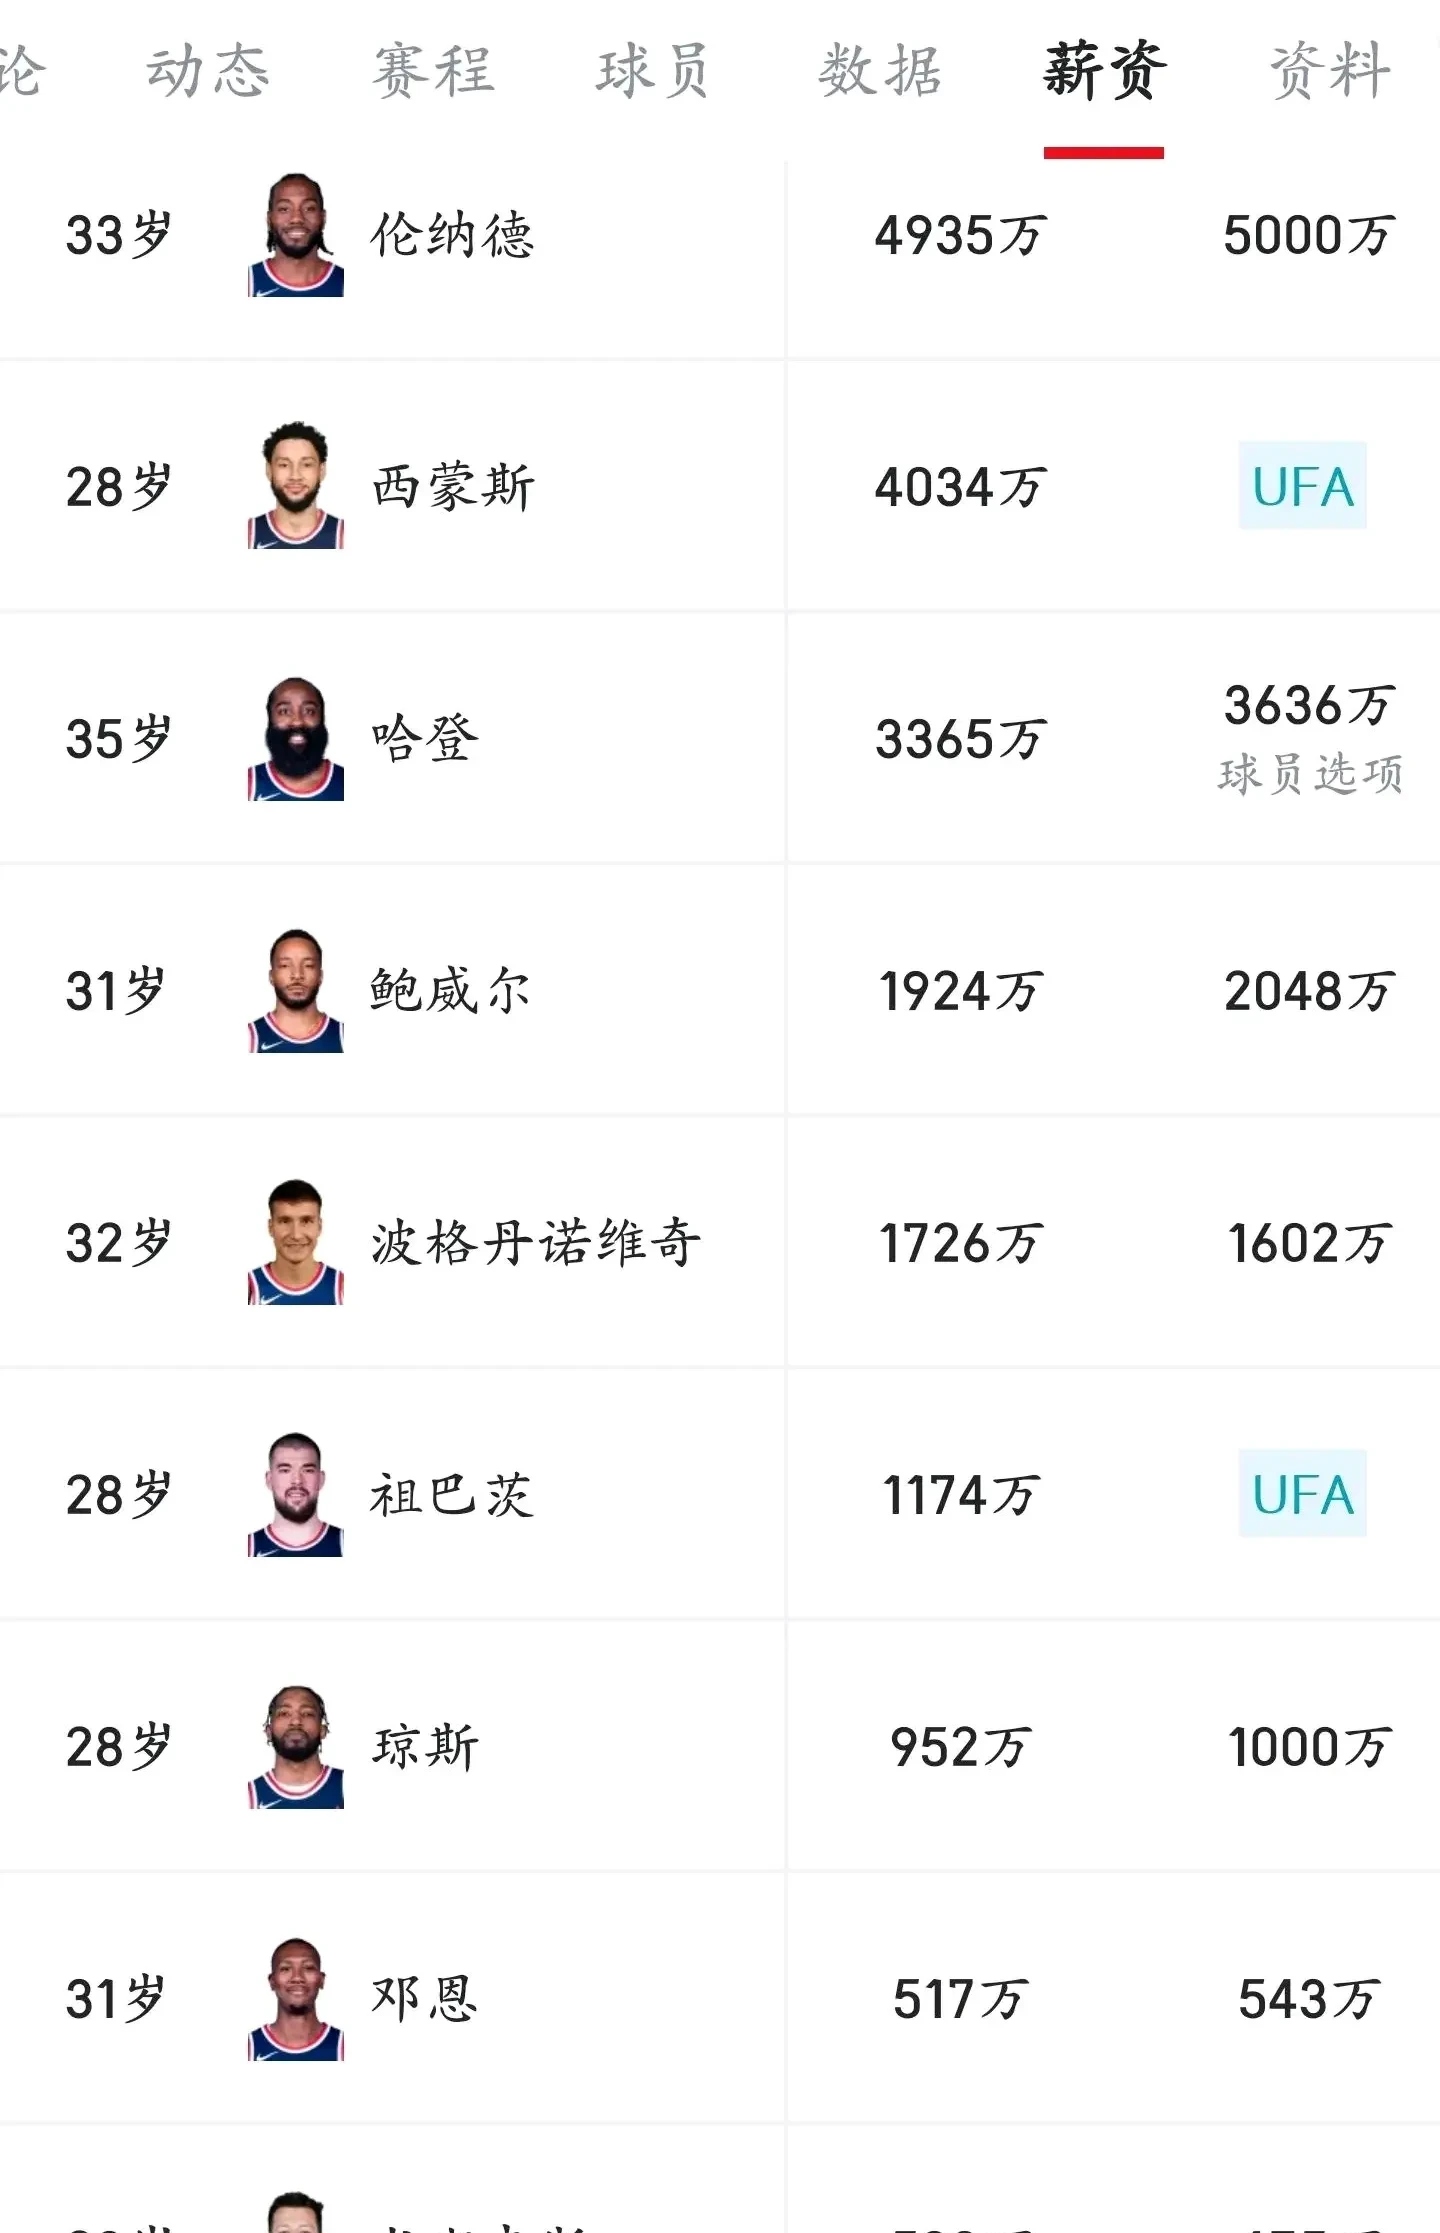Select the 球员 tab
Image resolution: width=1440 pixels, height=2233 pixels.
pyautogui.click(x=653, y=72)
